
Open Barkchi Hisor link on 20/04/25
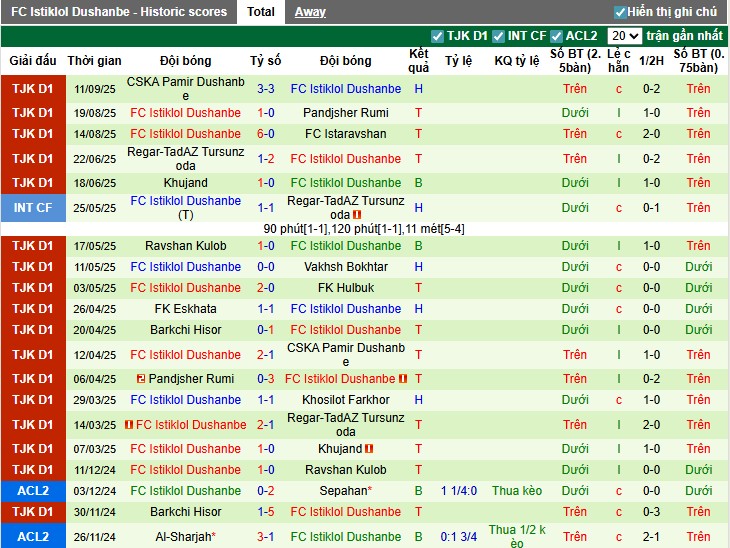point(185,330)
